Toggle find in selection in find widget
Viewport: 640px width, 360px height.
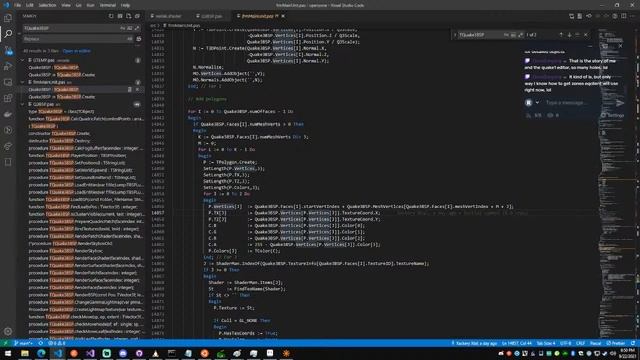(577, 35)
